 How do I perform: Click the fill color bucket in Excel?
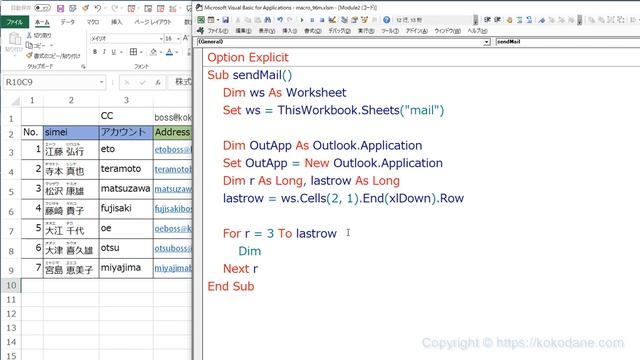tap(153, 52)
